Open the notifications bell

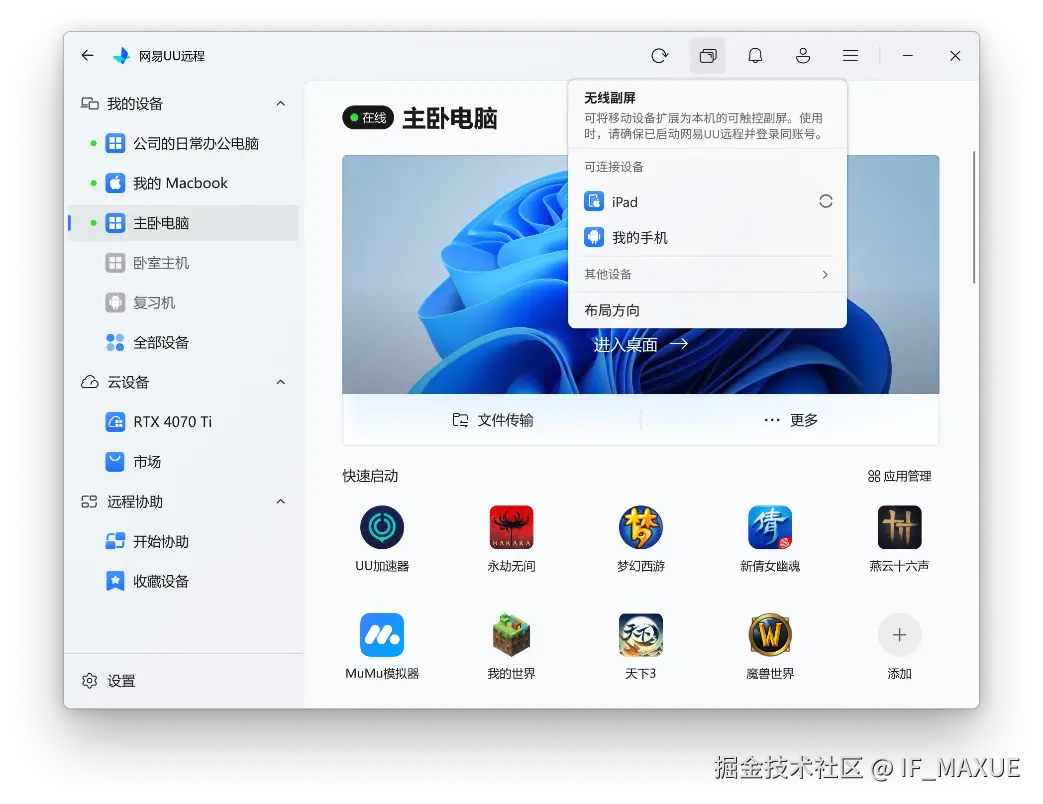click(755, 56)
